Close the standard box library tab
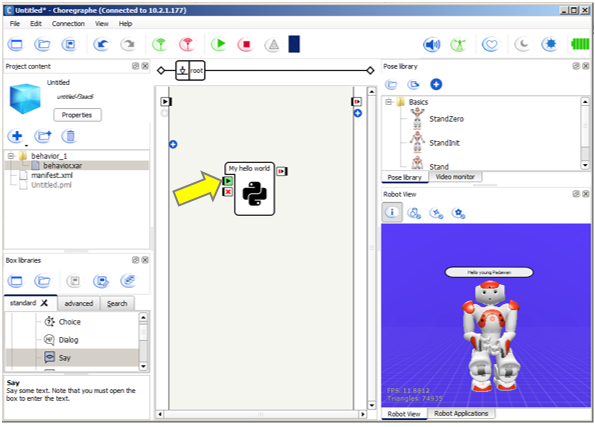Viewport: 595px width, 427px height. pos(44,303)
